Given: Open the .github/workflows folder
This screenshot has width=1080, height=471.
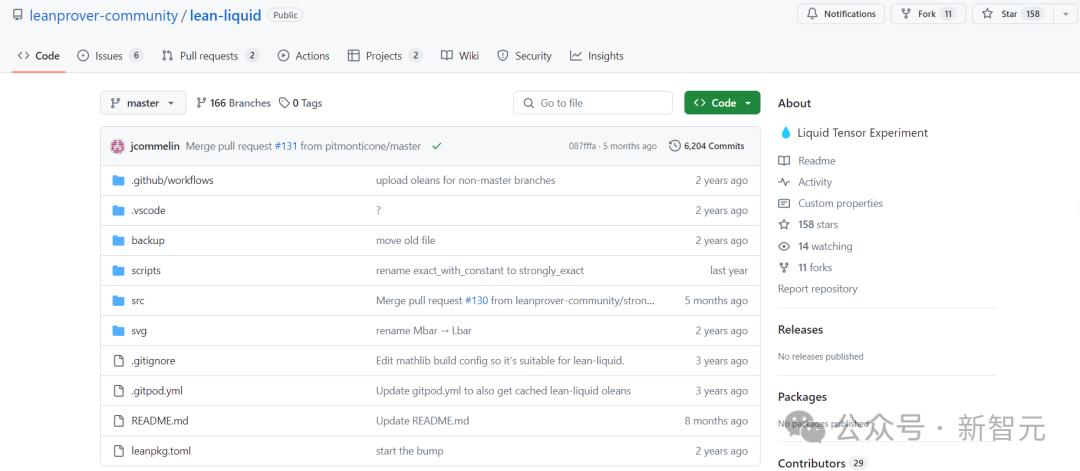Looking at the screenshot, I should [x=172, y=180].
